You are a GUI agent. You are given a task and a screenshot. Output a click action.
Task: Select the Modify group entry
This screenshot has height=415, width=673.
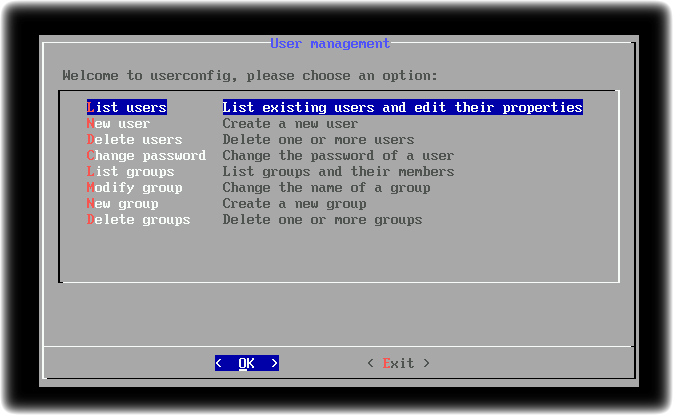[x=134, y=188]
